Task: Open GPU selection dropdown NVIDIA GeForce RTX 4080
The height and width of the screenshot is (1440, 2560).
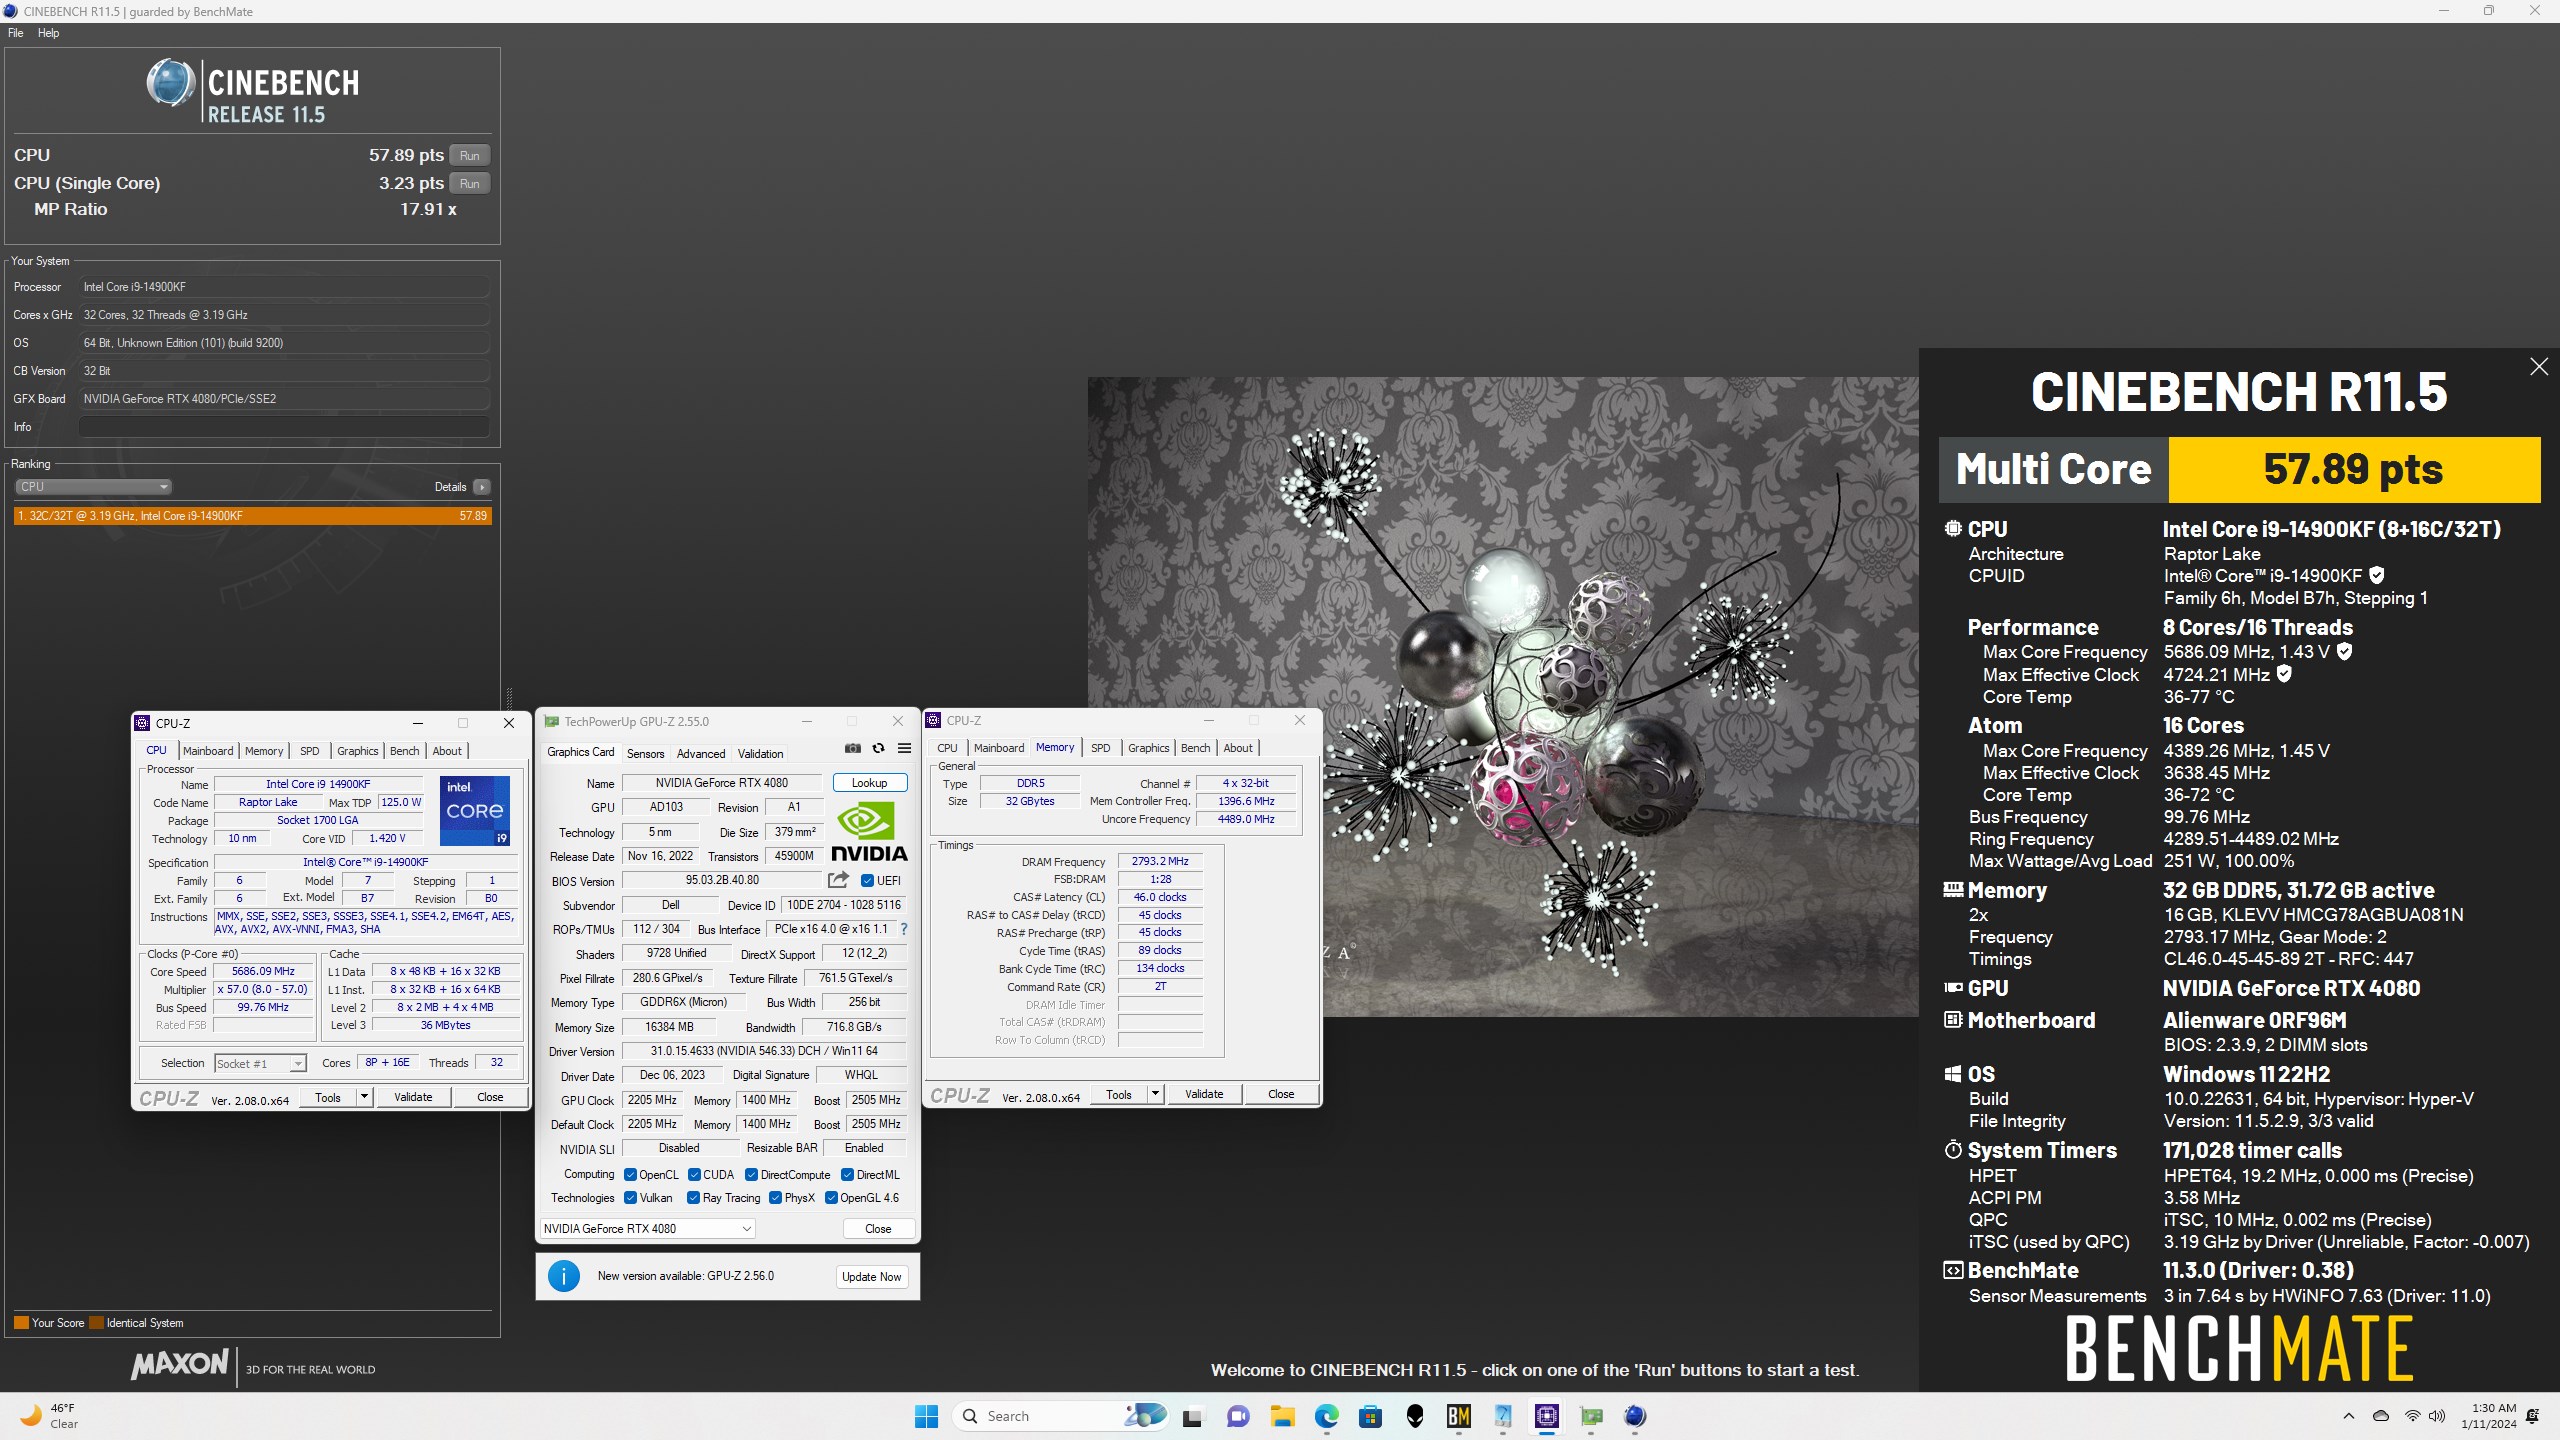Action: (x=647, y=1229)
